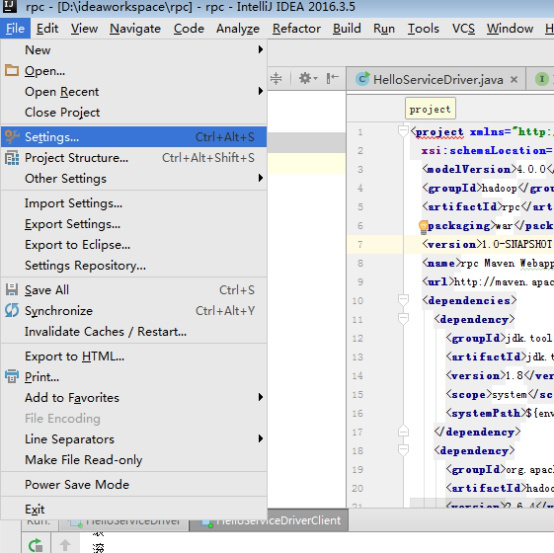Open the Analyze menu
Image resolution: width=554 pixels, height=553 pixels.
coord(238,28)
